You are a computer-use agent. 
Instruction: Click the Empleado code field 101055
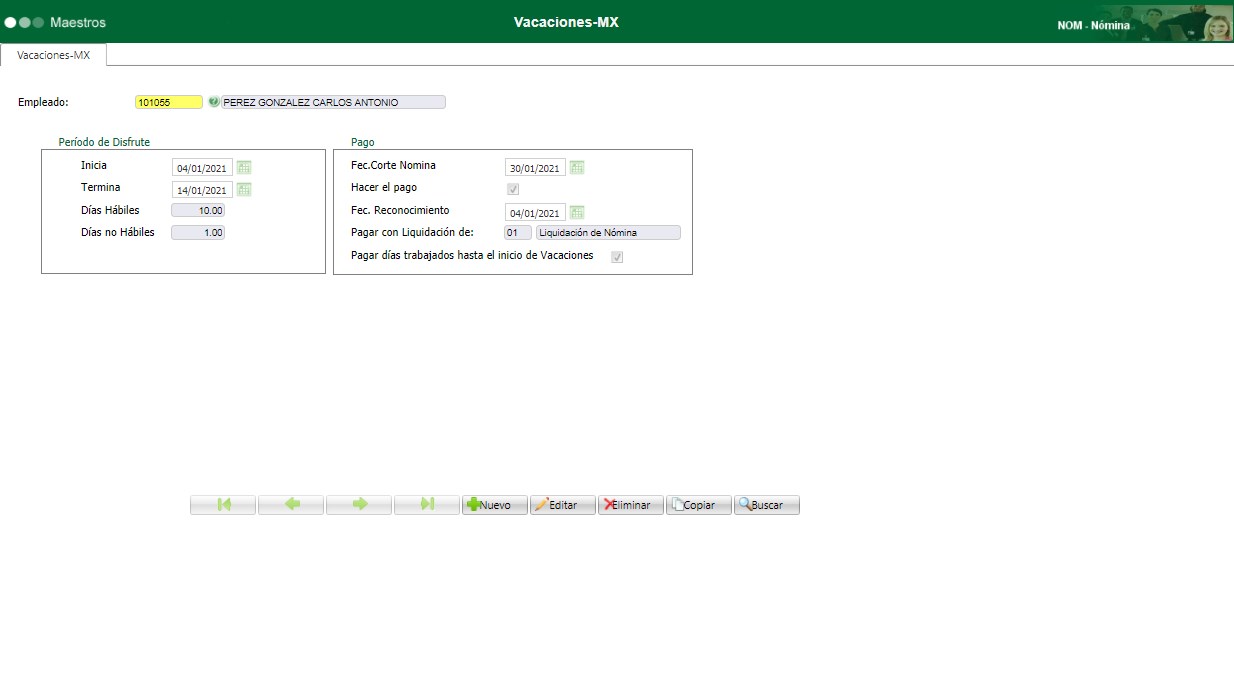[x=169, y=102]
